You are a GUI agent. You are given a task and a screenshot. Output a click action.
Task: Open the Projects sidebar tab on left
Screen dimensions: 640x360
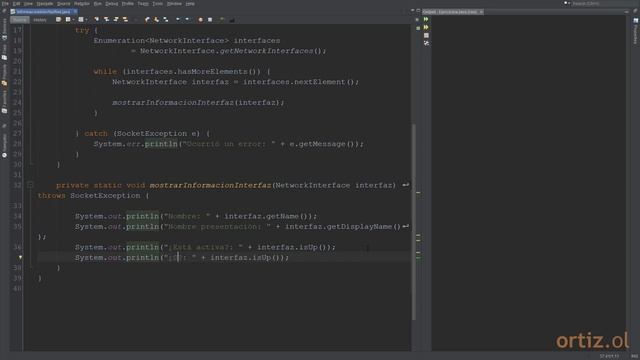[x=4, y=74]
